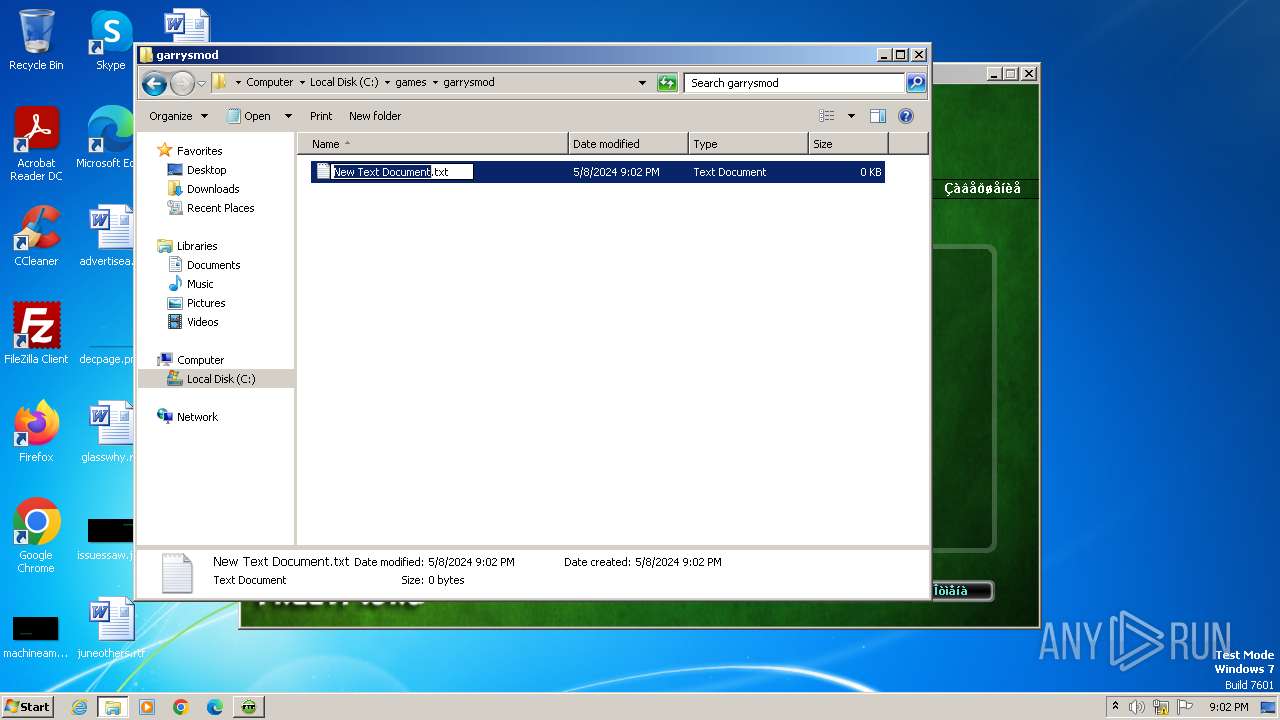Sort by the Size column header
1280x720 pixels.
tap(848, 144)
